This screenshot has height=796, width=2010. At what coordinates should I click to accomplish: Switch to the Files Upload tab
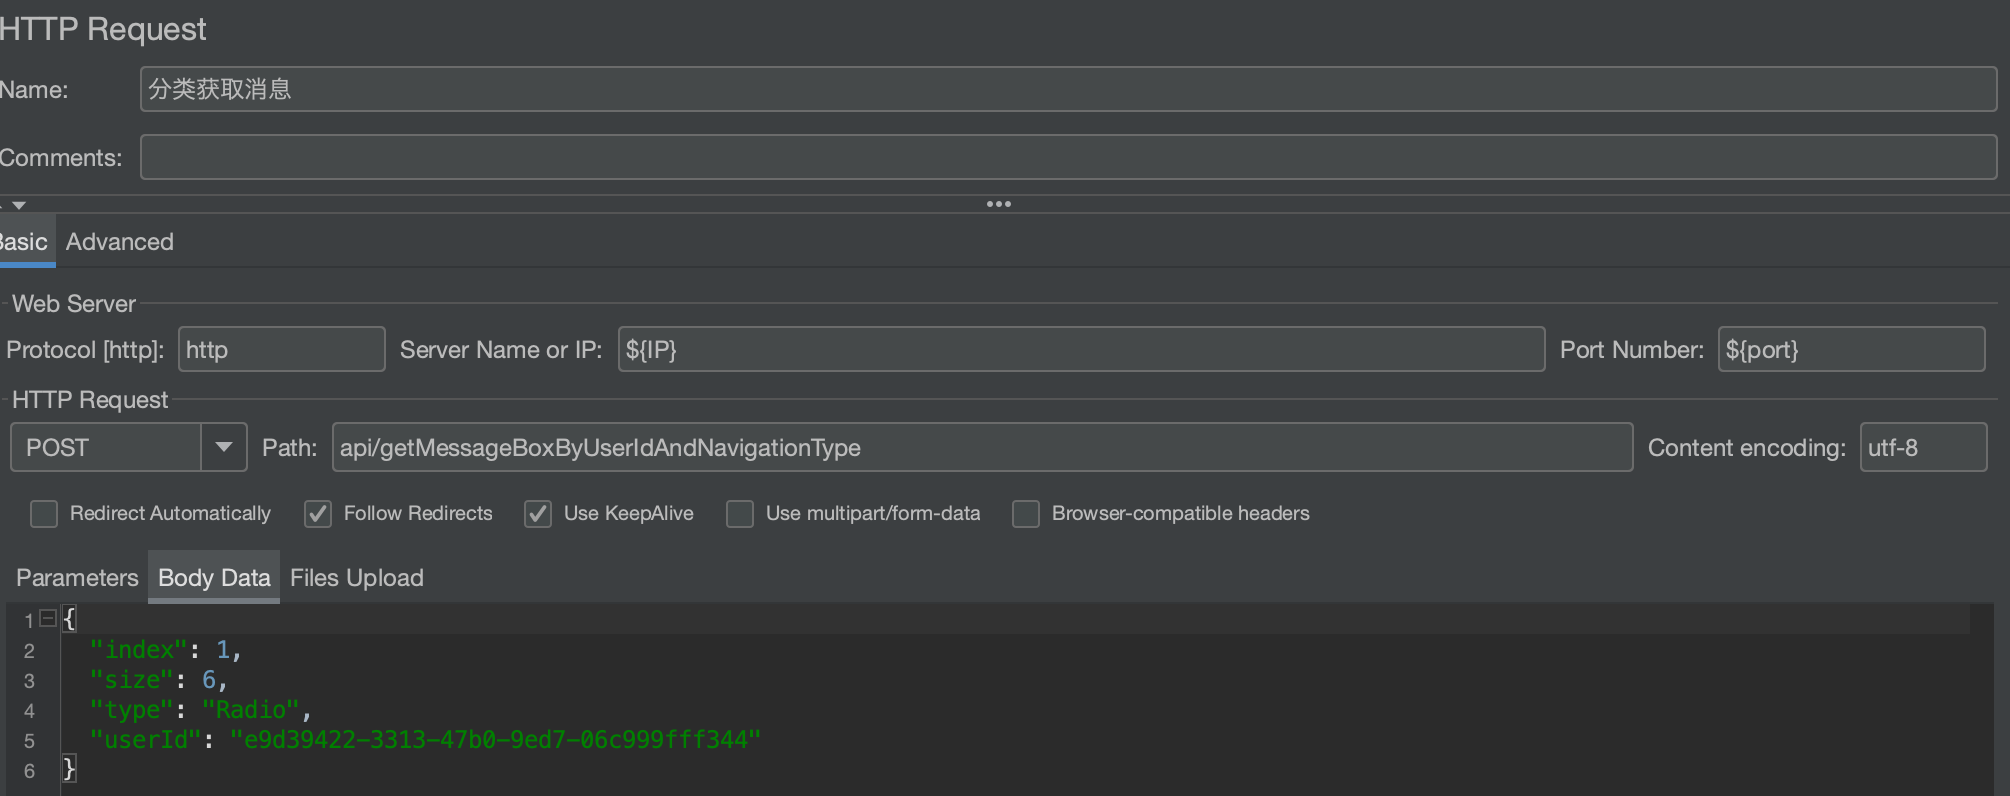point(357,578)
